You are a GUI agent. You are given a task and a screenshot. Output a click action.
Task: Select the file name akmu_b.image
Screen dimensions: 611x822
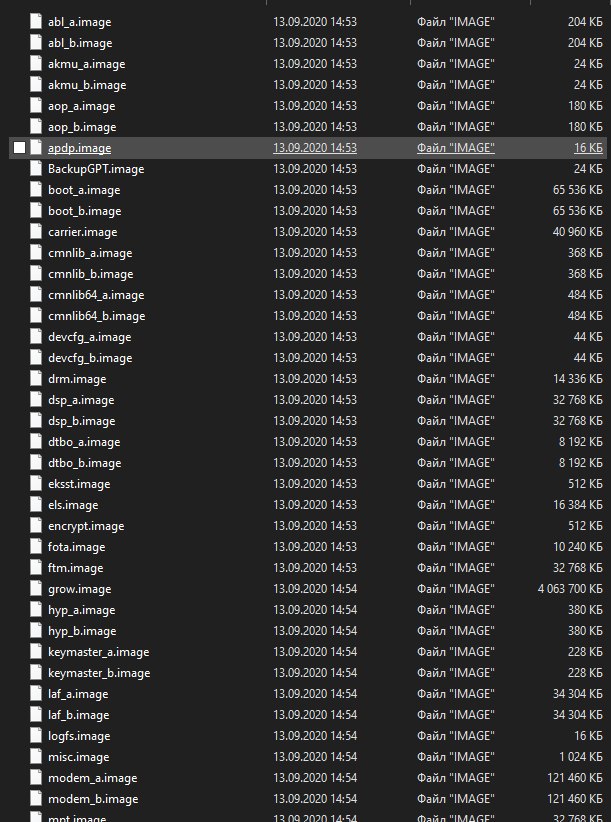point(87,85)
